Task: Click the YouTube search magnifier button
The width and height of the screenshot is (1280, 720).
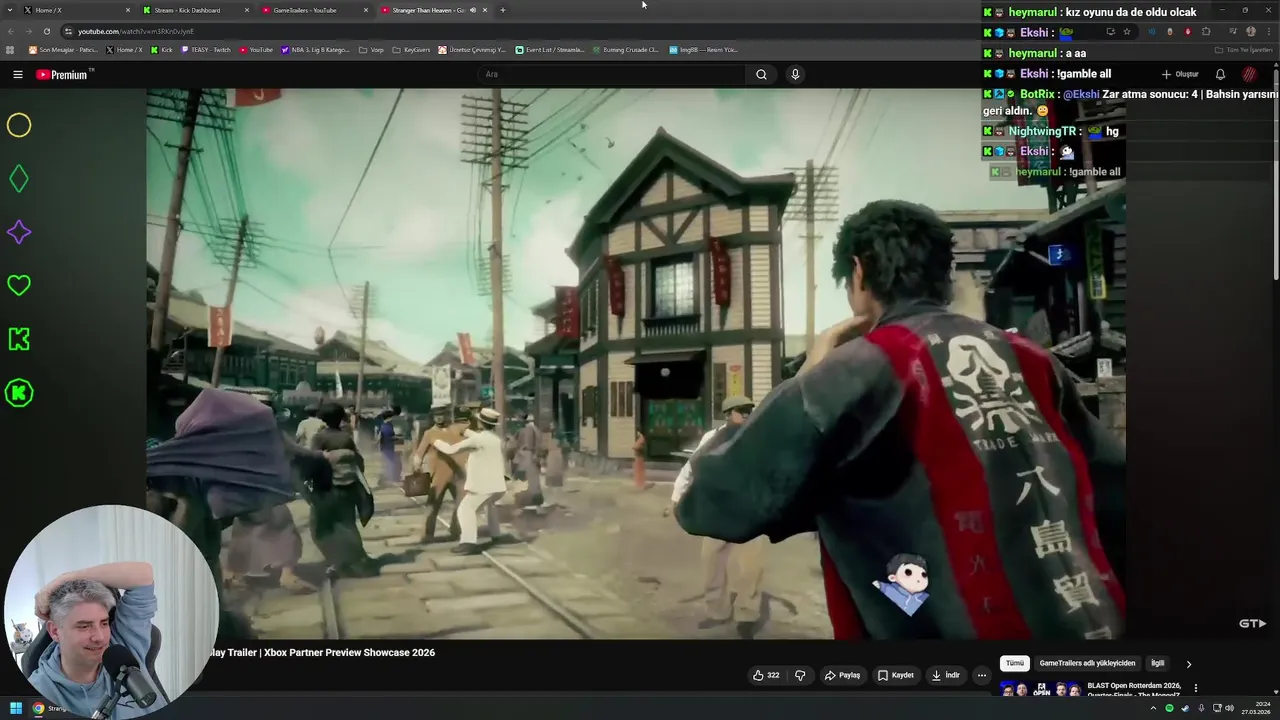Action: pos(761,74)
